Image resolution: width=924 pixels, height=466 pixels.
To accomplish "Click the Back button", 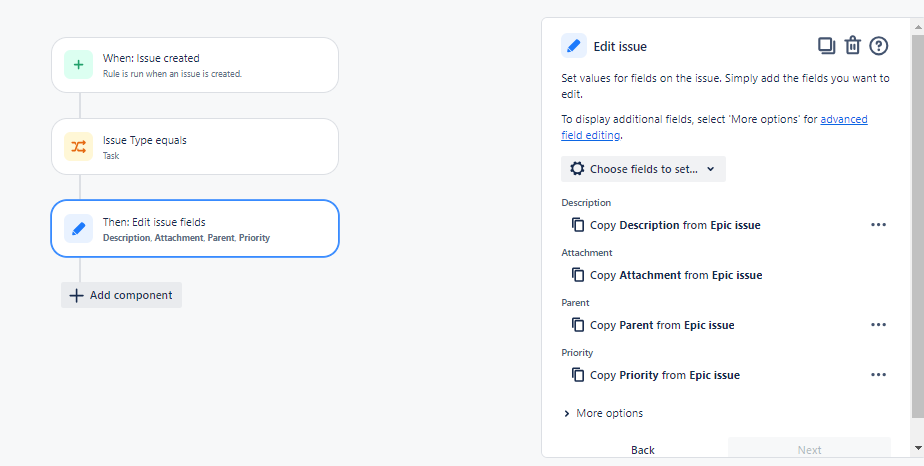I will pos(643,450).
